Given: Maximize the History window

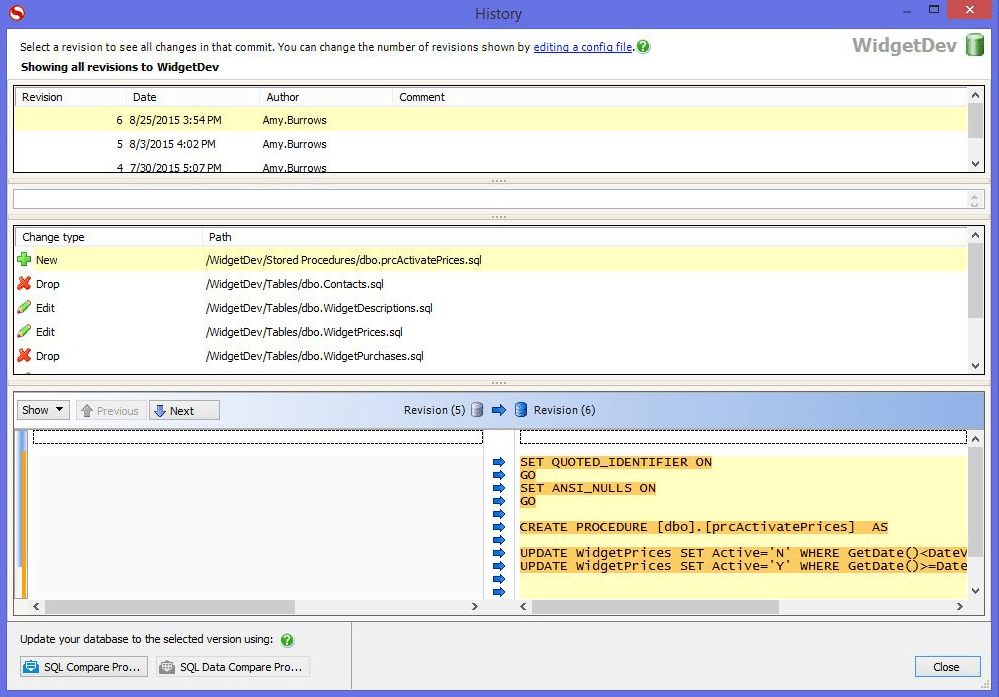Looking at the screenshot, I should pyautogui.click(x=933, y=10).
